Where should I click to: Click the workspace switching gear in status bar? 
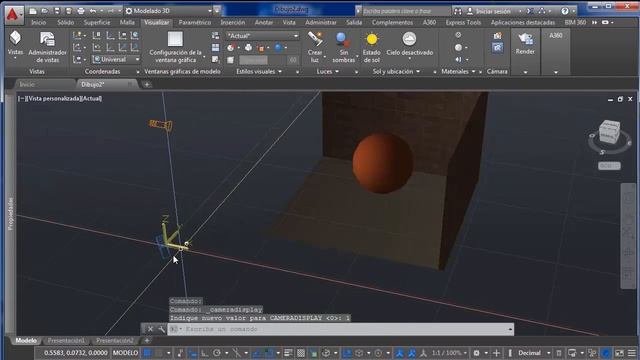coord(476,353)
